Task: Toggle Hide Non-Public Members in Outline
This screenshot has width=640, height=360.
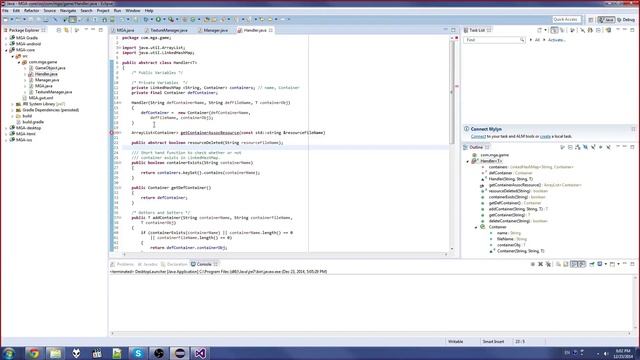Action: coord(600,147)
